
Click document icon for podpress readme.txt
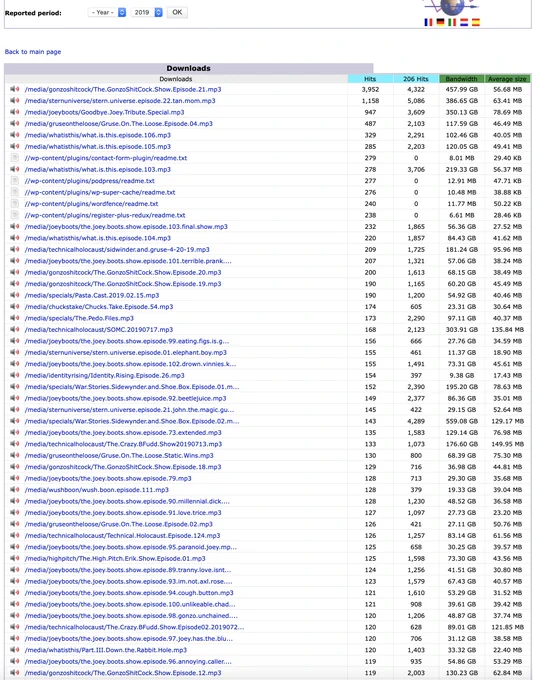coord(15,180)
